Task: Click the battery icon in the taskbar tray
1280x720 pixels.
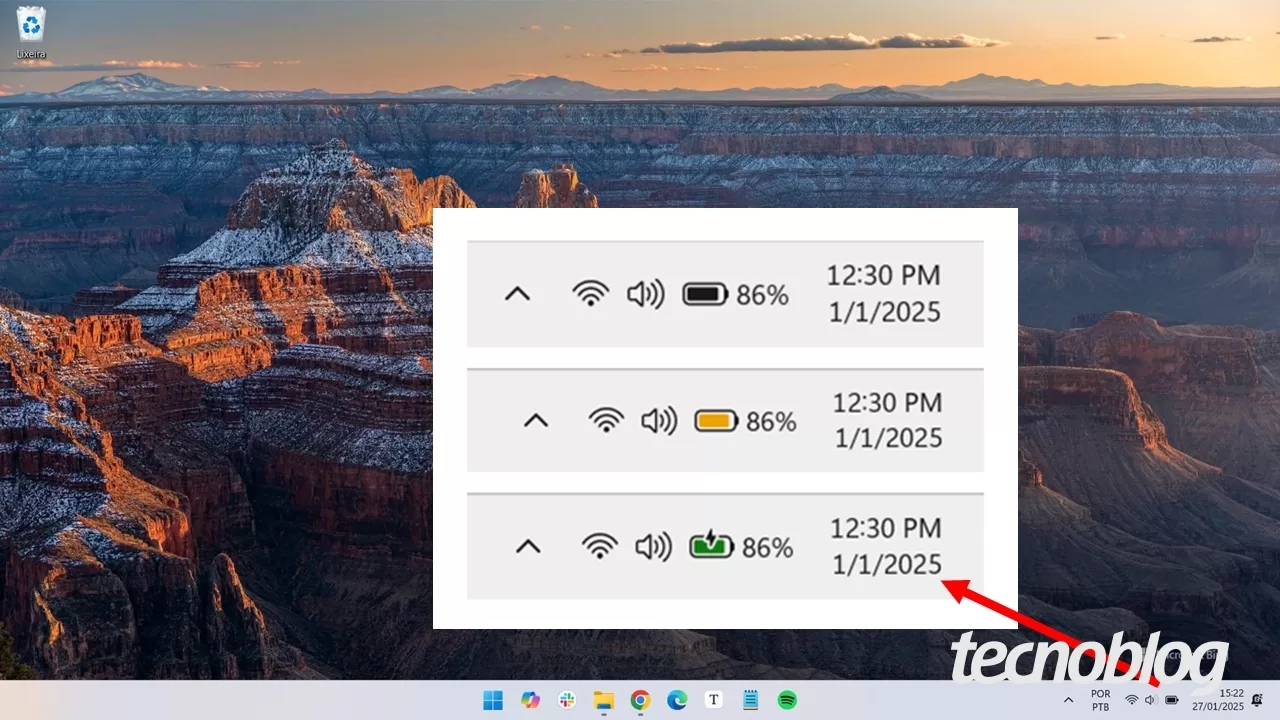Action: pos(1172,700)
